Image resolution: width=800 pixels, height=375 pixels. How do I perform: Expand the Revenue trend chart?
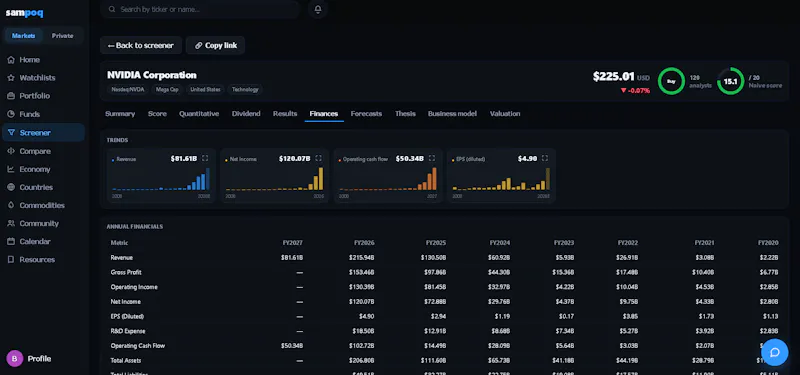[x=205, y=158]
